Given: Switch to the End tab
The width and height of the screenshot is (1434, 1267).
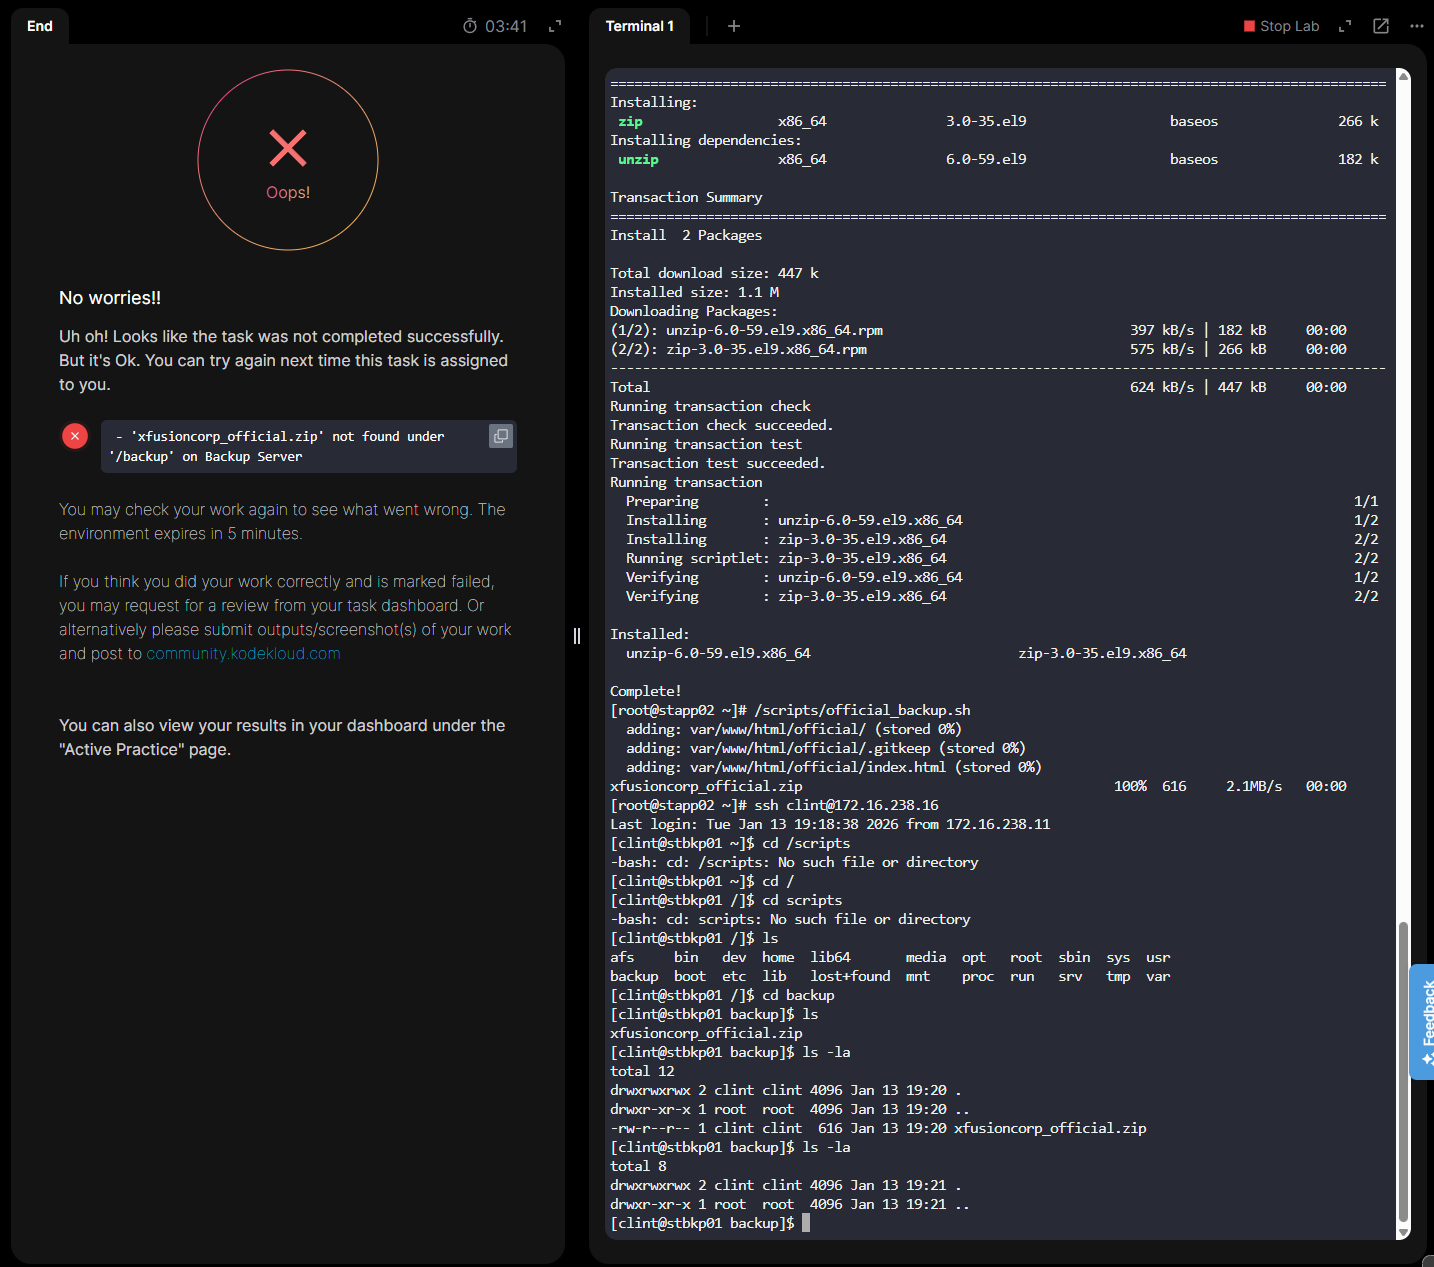Looking at the screenshot, I should click(40, 26).
